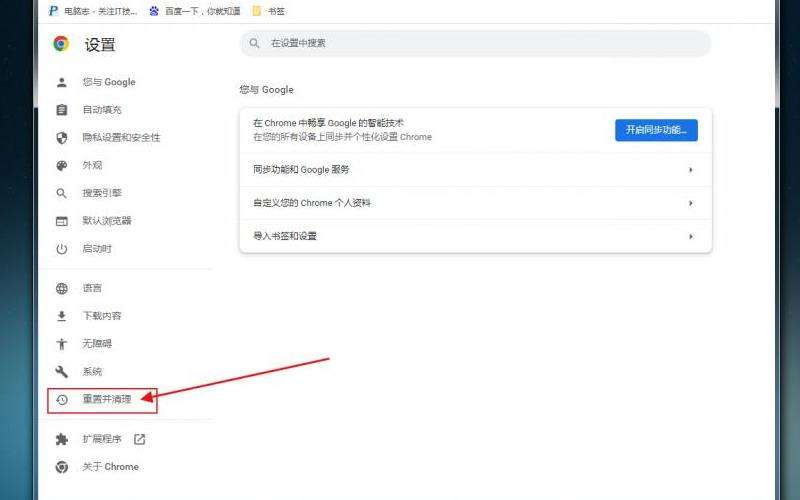Click the Chrome logo beside 设置
Viewport: 800px width, 500px height.
(x=61, y=44)
